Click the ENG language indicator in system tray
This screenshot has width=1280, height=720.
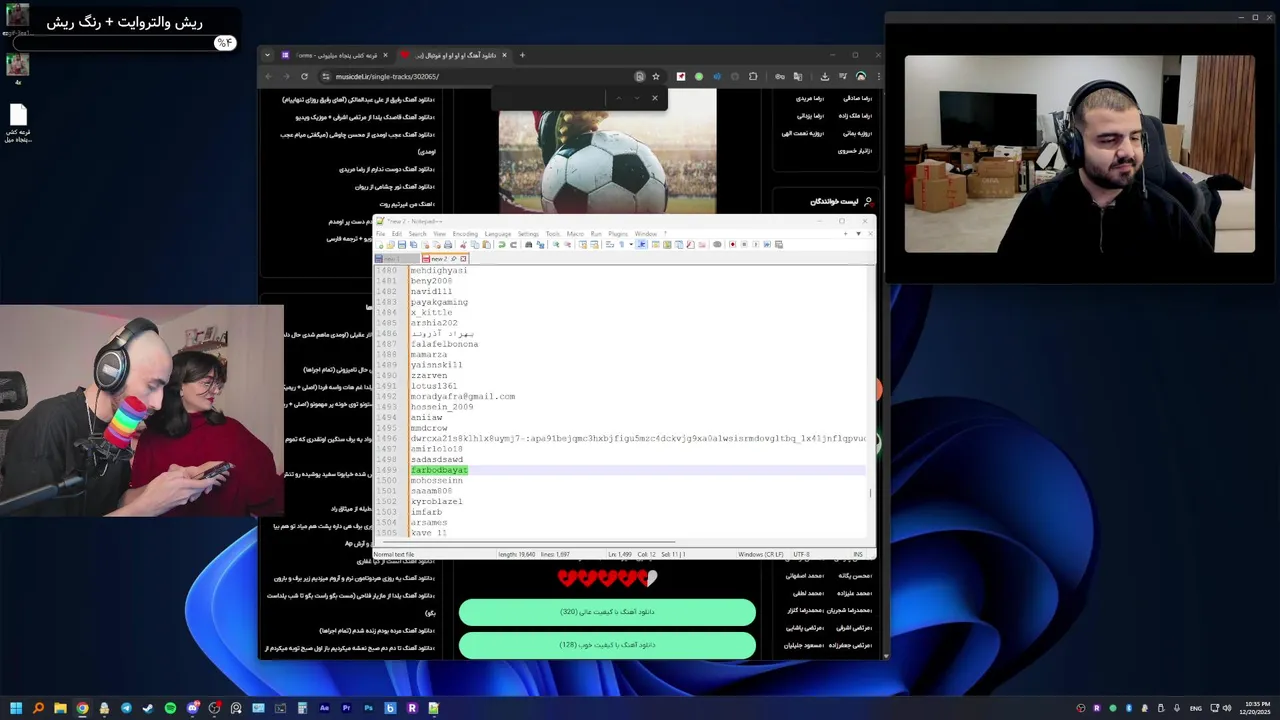pos(1195,708)
